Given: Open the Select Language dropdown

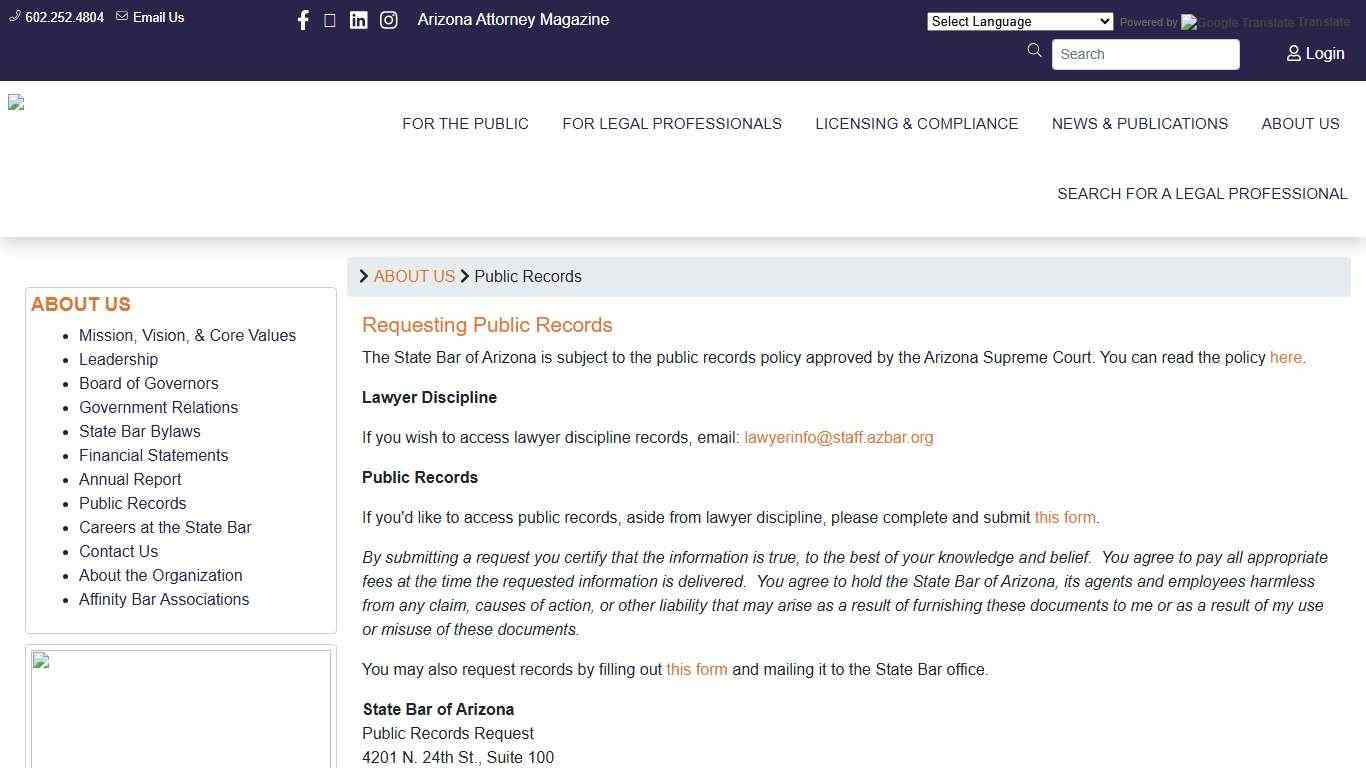Looking at the screenshot, I should 1019,21.
